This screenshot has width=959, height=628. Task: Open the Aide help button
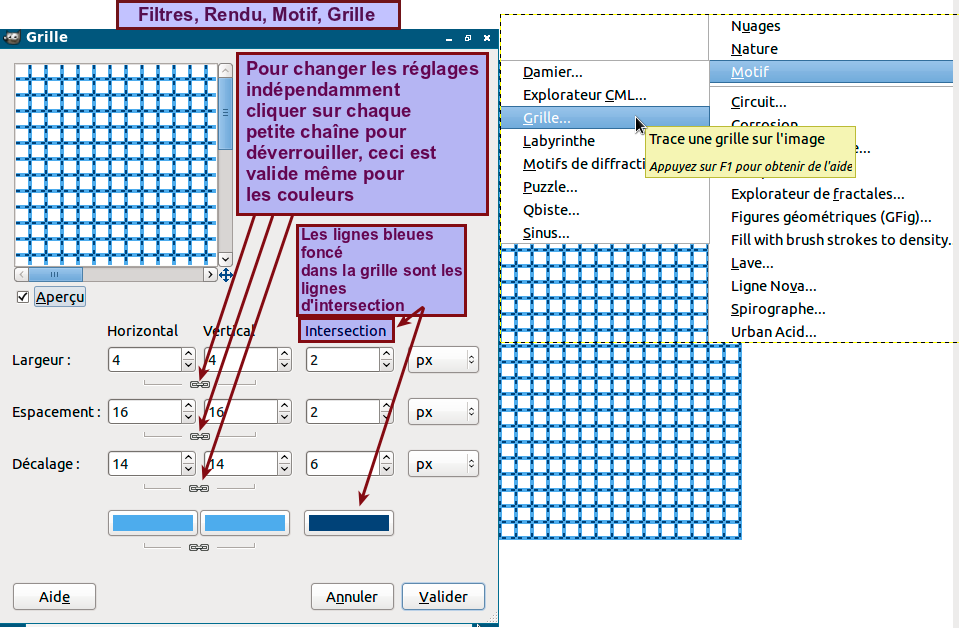54,597
